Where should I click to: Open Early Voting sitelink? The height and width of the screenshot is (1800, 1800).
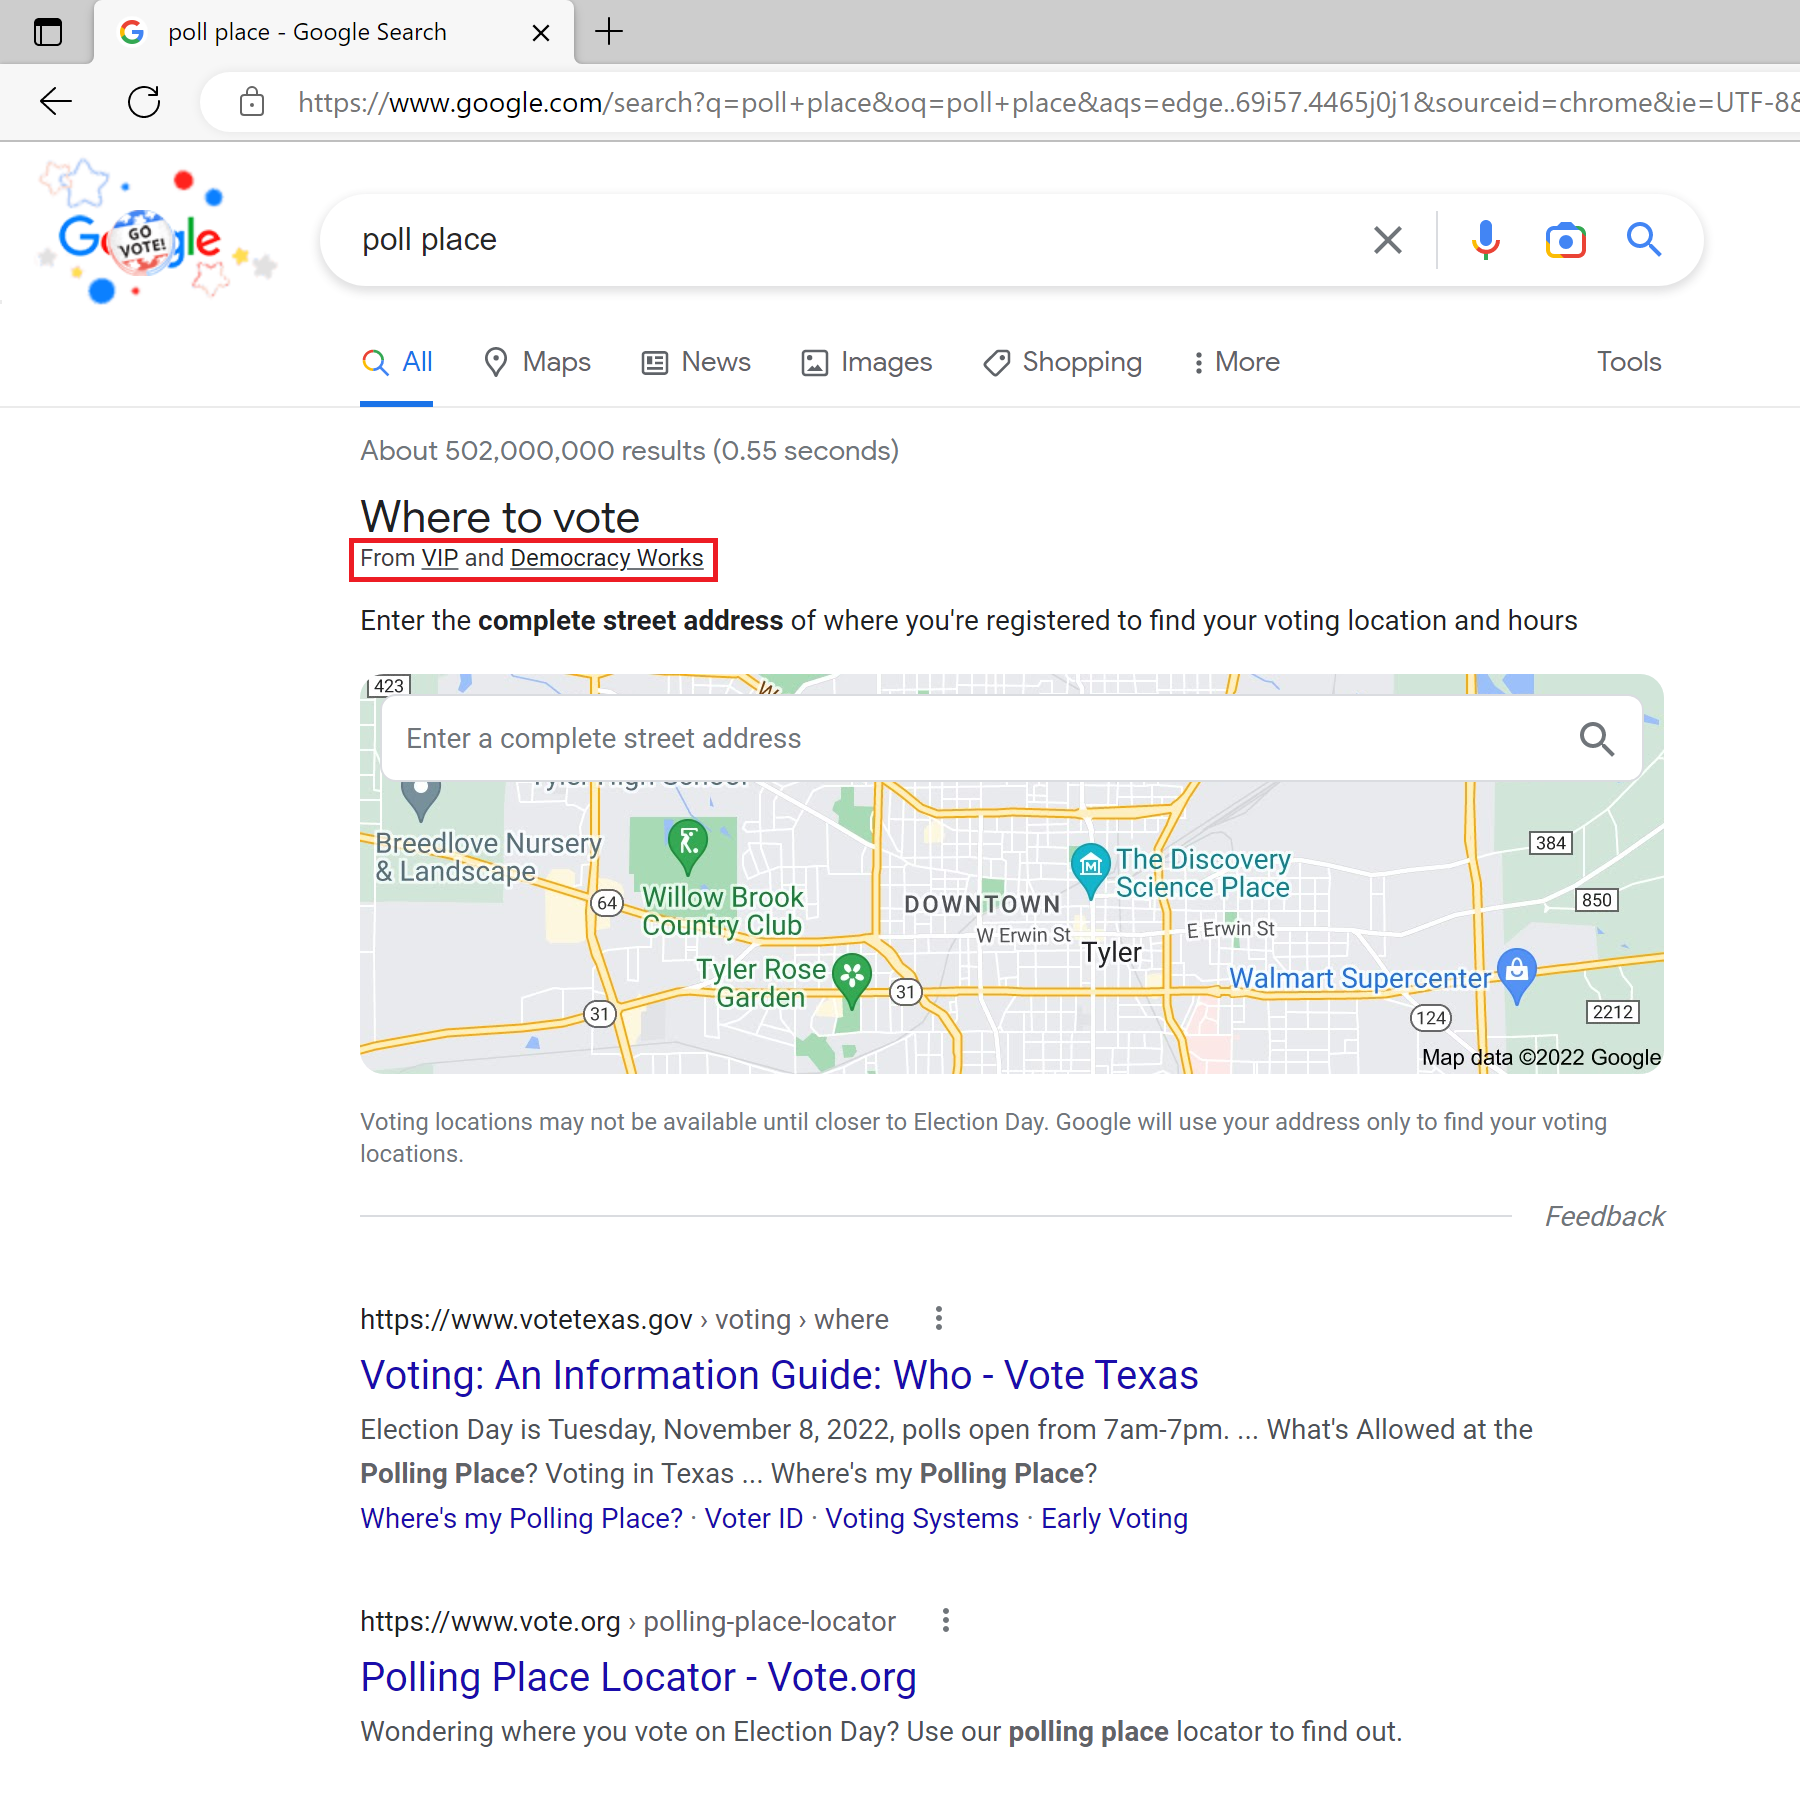(1114, 1518)
